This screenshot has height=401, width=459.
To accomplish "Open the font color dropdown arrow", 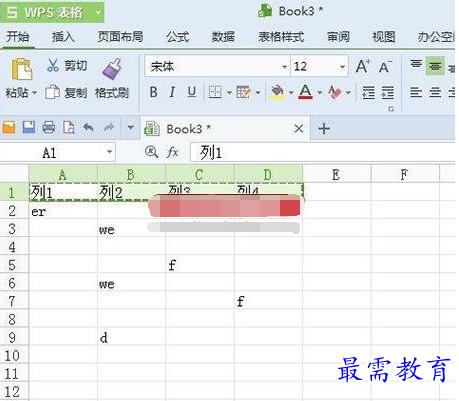I will click(x=320, y=93).
